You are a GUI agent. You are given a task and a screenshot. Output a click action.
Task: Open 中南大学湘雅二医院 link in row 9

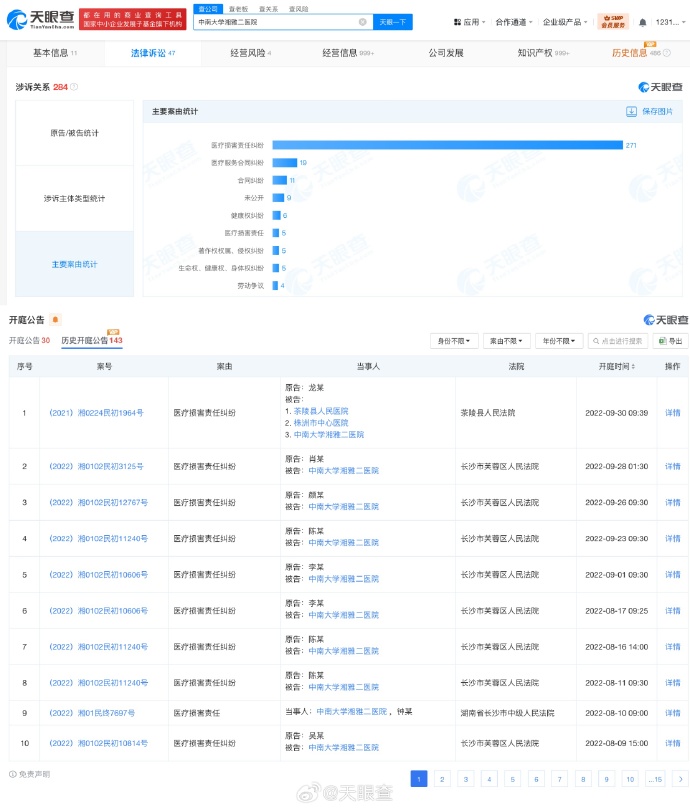click(x=351, y=711)
